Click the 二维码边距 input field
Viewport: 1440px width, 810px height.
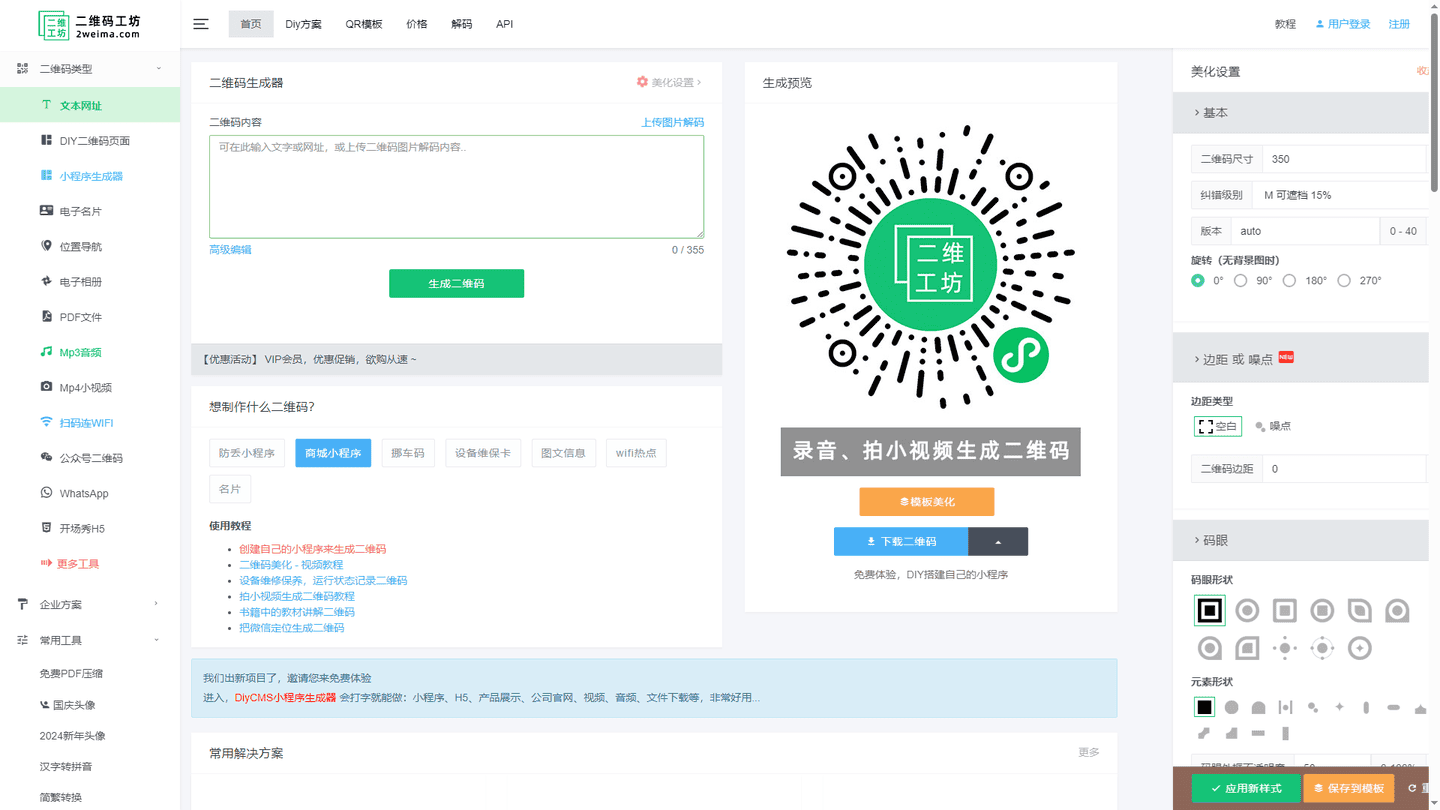tap(1344, 469)
